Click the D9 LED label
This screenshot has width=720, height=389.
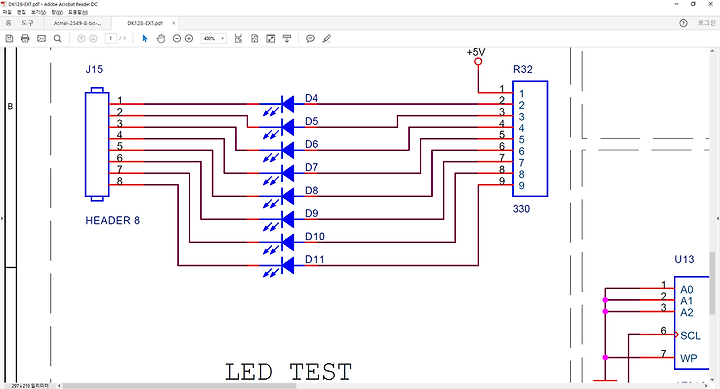311,213
